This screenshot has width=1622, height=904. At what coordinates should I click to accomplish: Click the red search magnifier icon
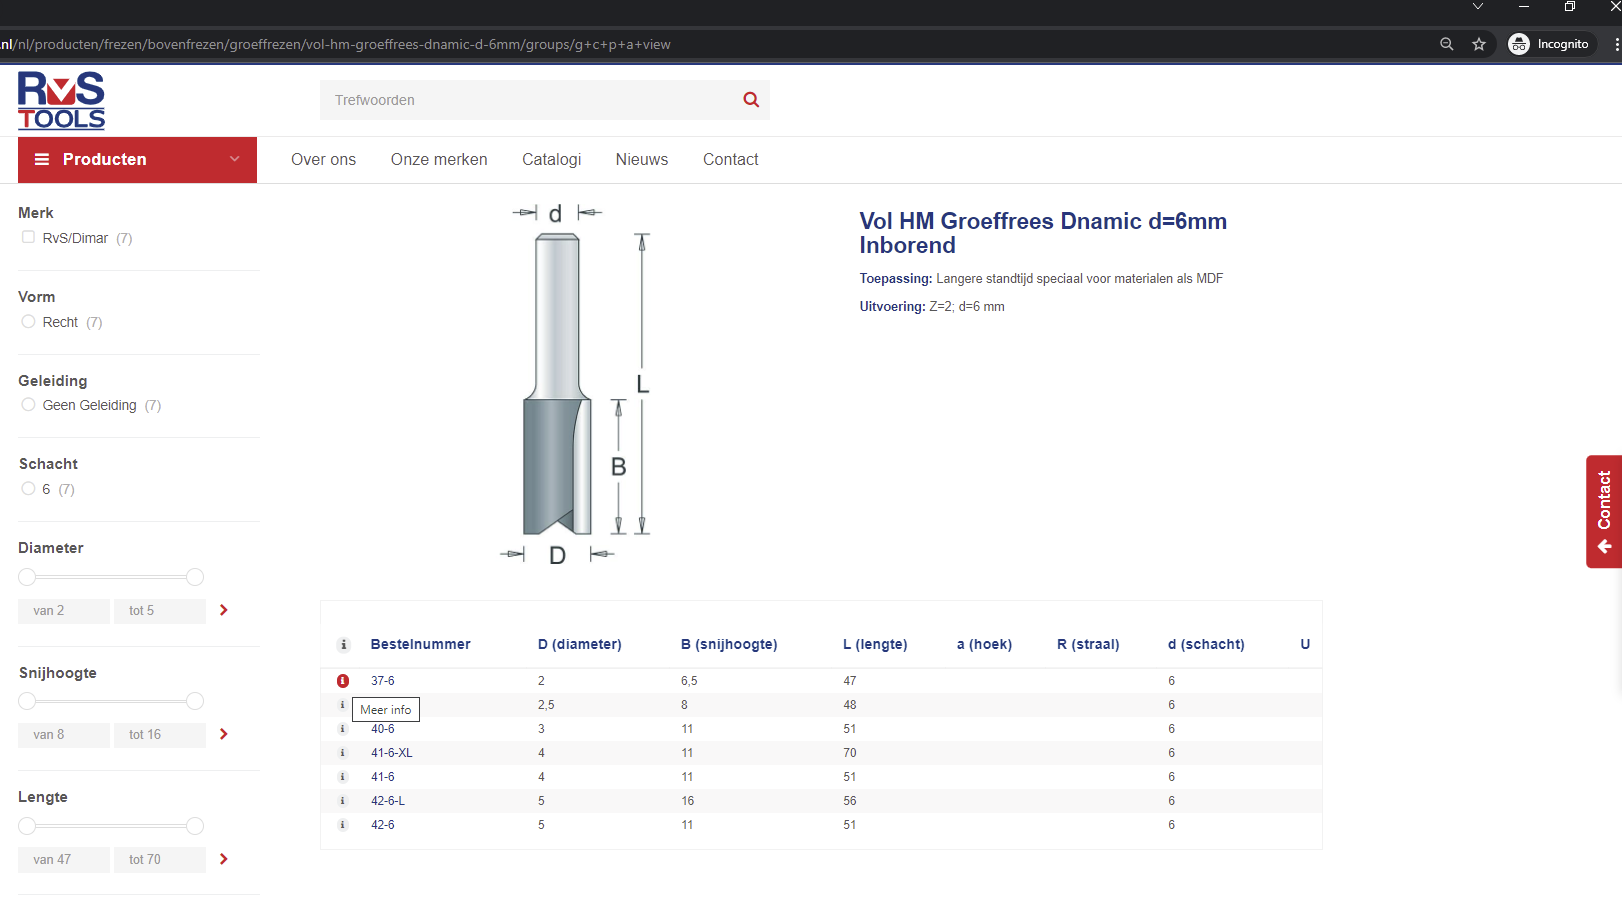point(751,100)
